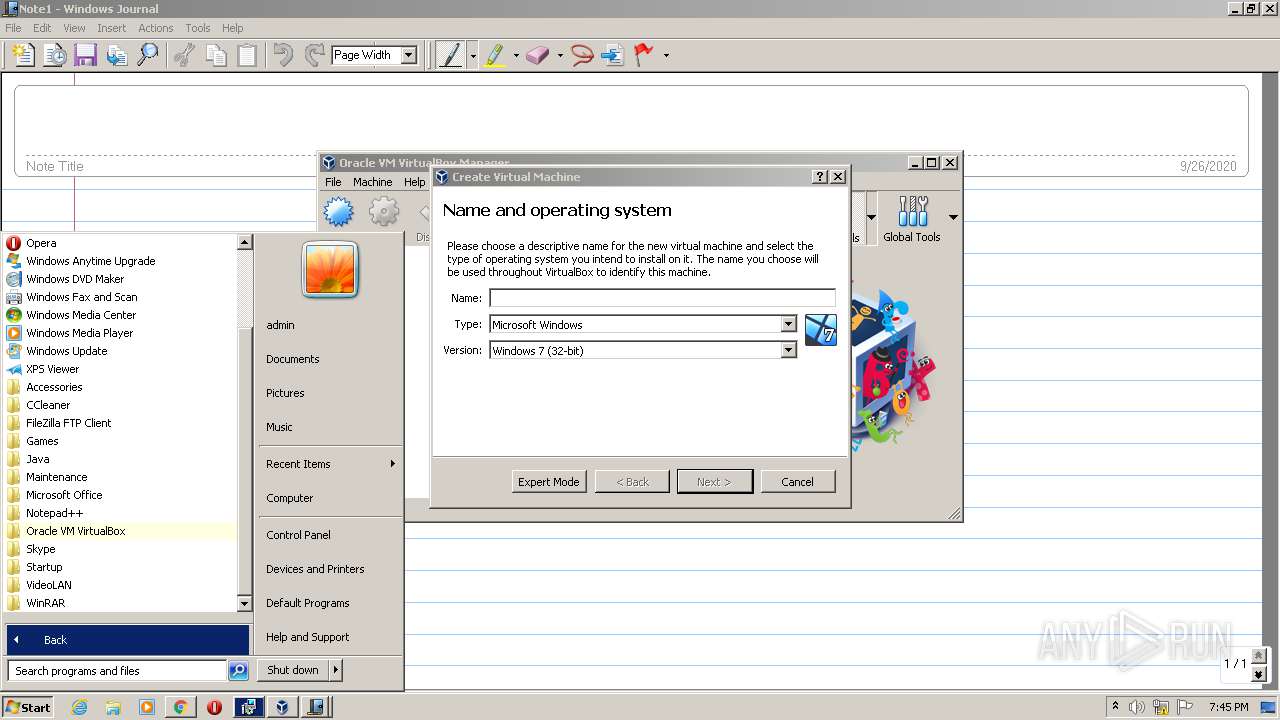Open Highlighter options dropdown arrow
1280x720 pixels.
tap(516, 55)
